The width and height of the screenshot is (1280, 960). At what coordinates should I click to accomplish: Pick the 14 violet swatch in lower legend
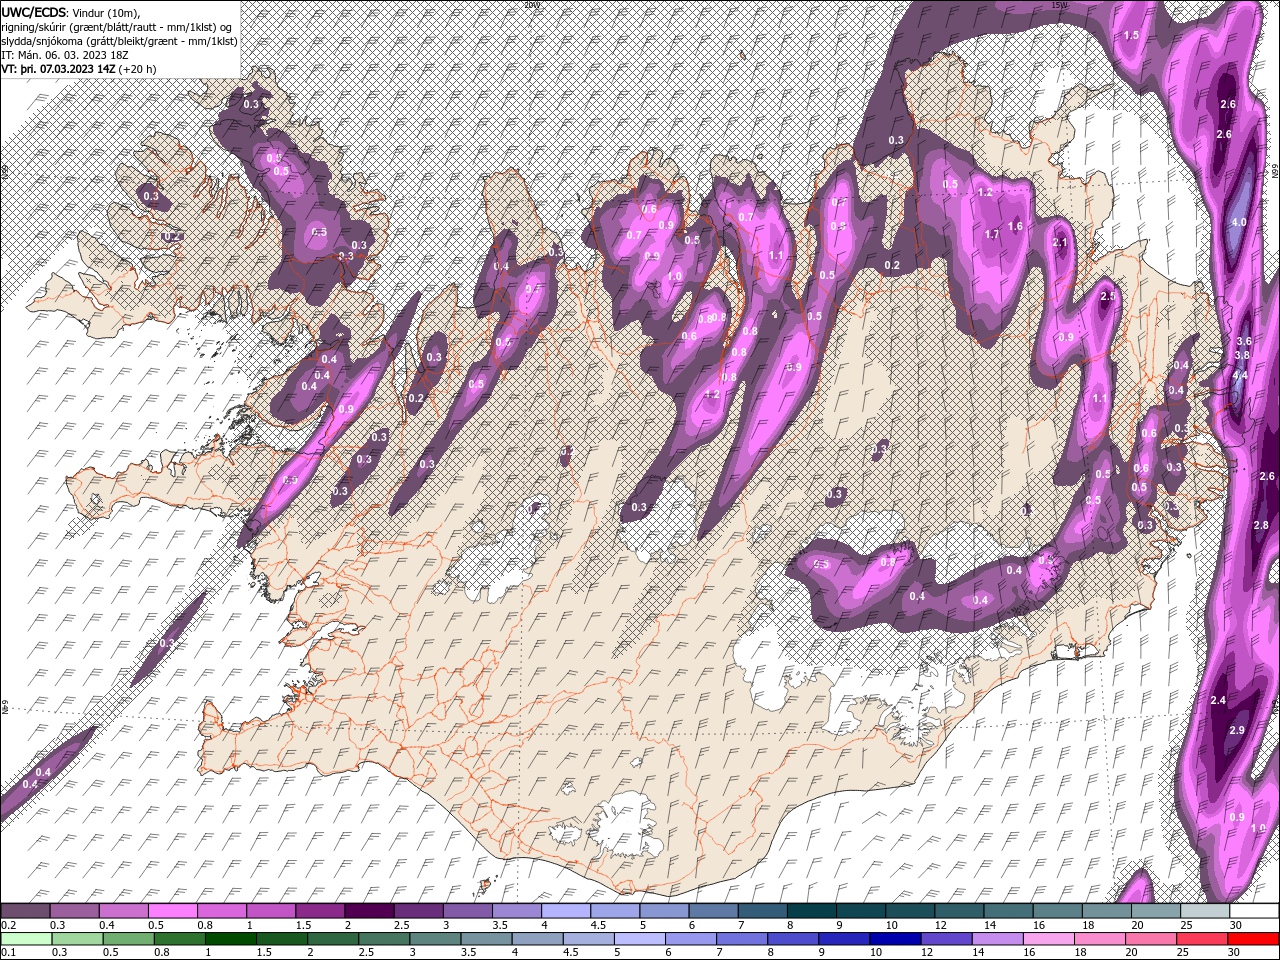tap(998, 939)
